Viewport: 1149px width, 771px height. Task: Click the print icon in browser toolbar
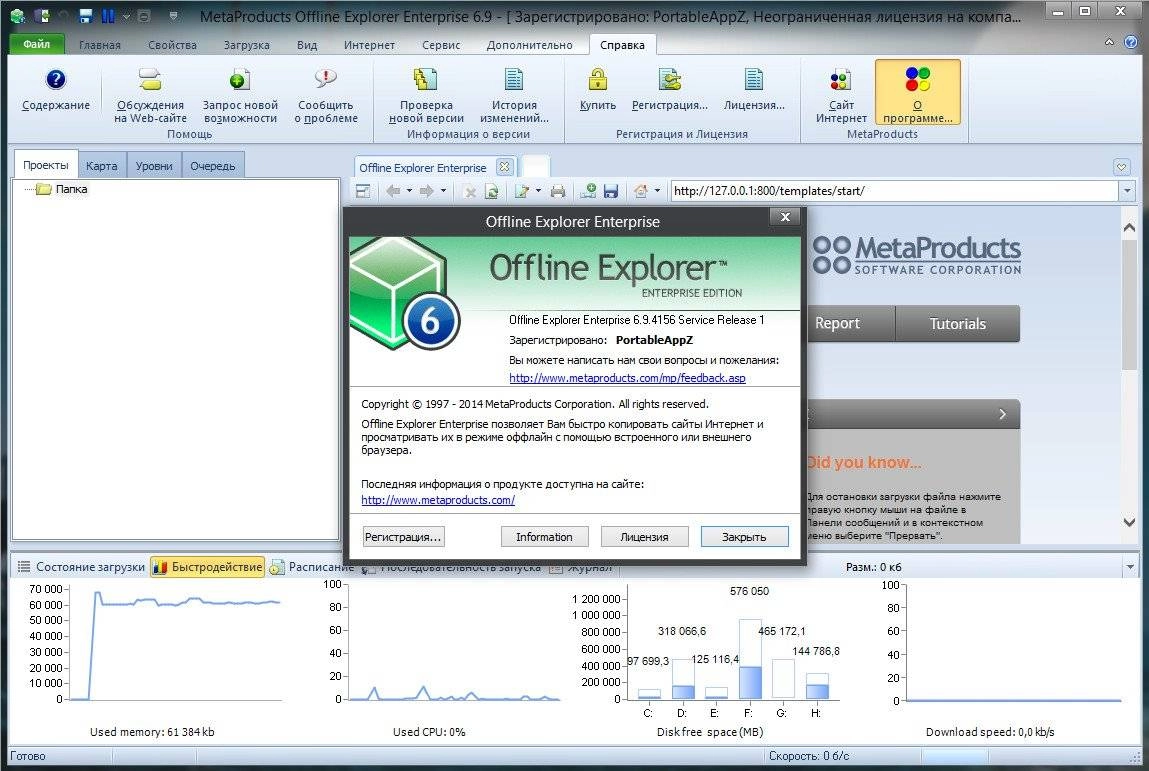point(558,191)
